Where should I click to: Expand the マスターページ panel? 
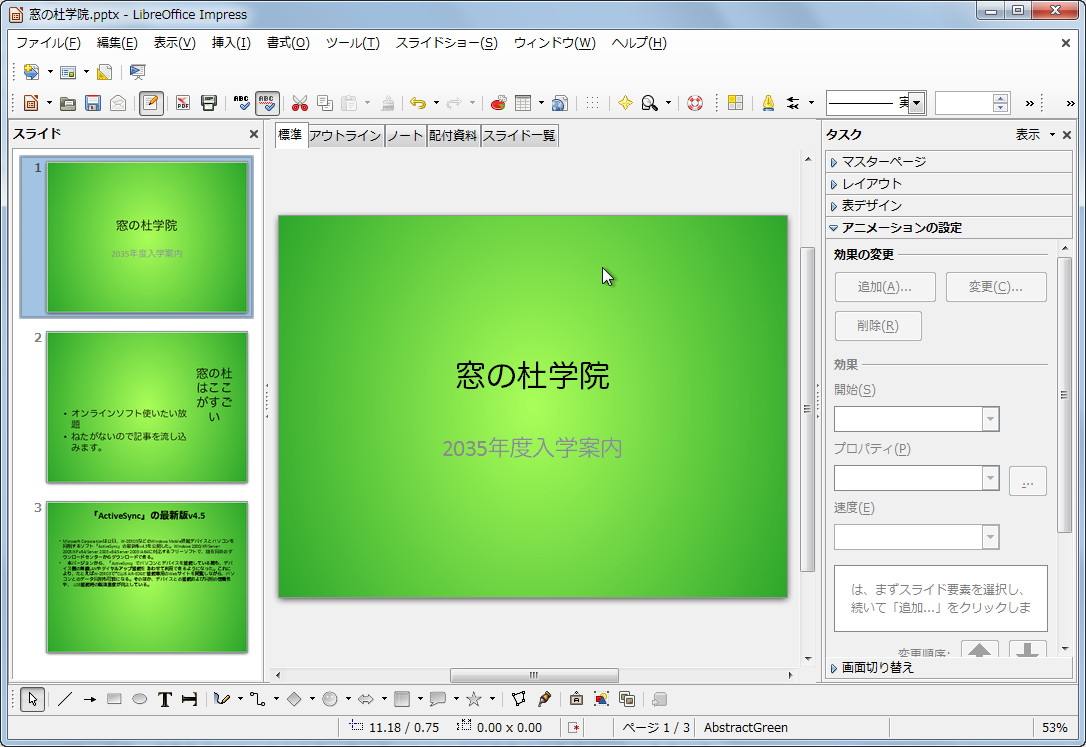point(885,160)
